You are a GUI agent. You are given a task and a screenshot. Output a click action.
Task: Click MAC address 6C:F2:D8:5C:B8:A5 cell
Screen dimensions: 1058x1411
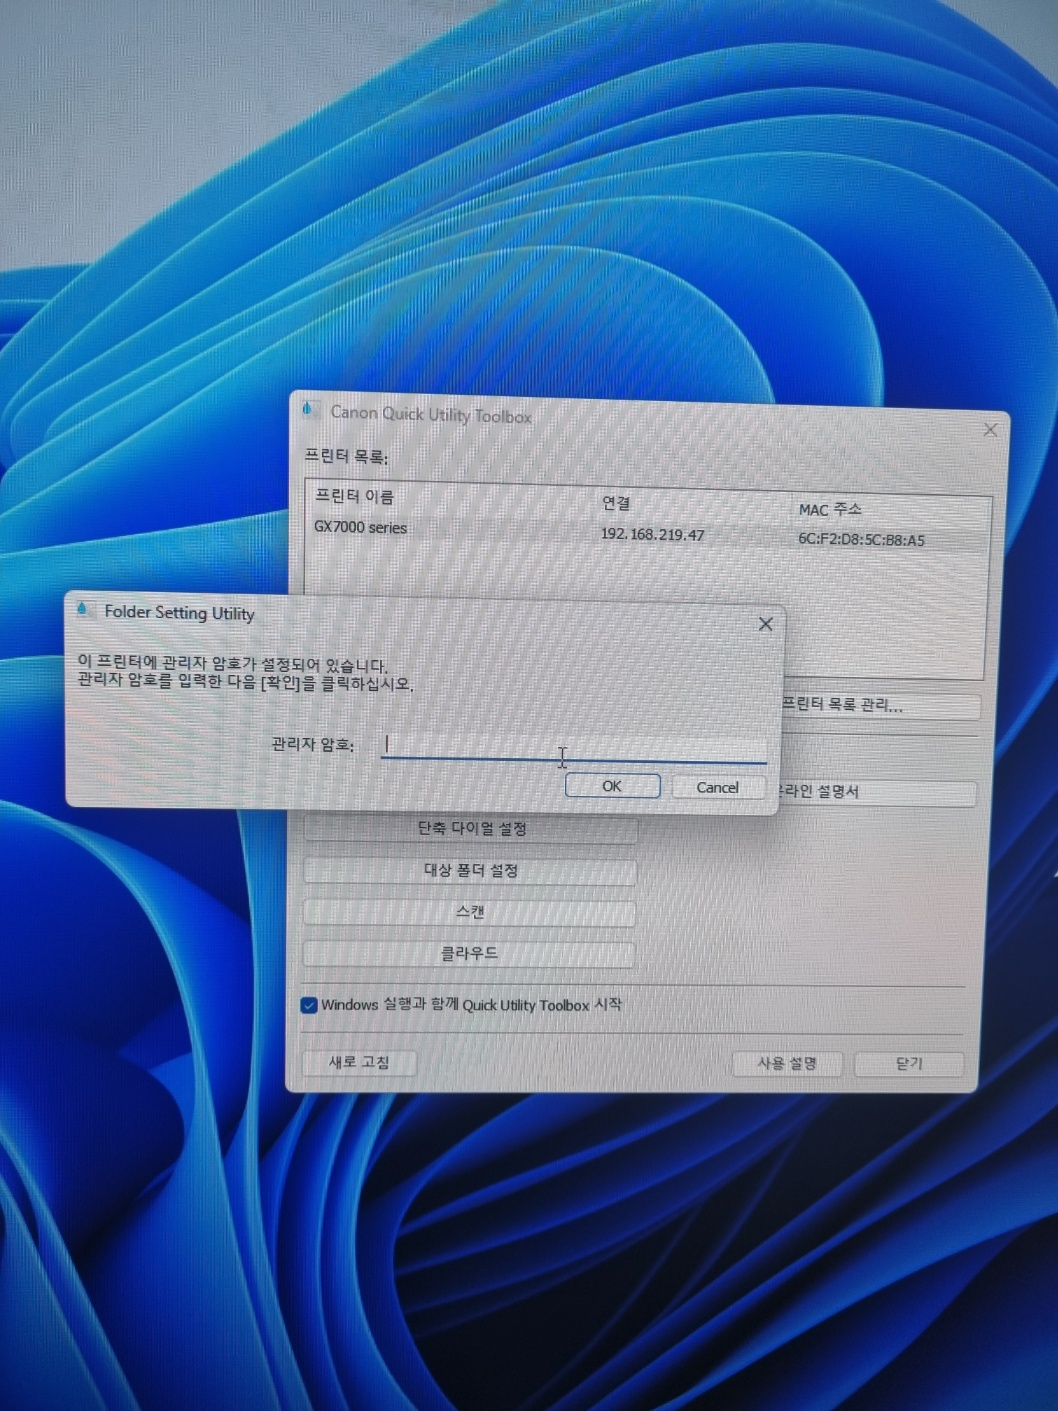point(861,539)
